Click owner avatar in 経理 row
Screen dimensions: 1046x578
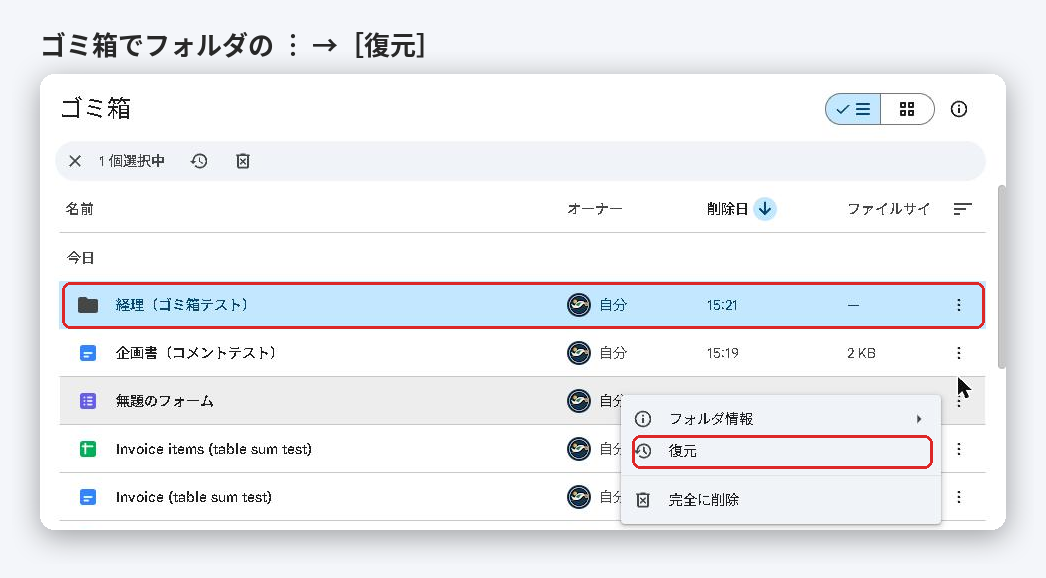point(579,305)
